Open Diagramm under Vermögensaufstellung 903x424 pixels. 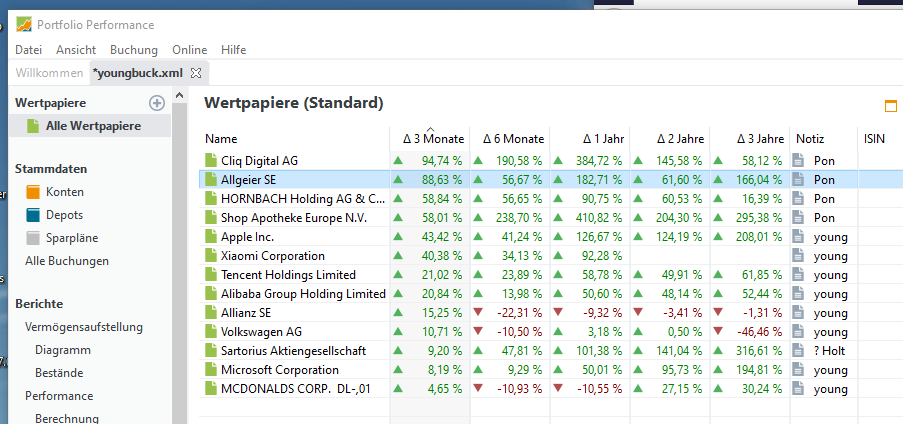[63, 350]
